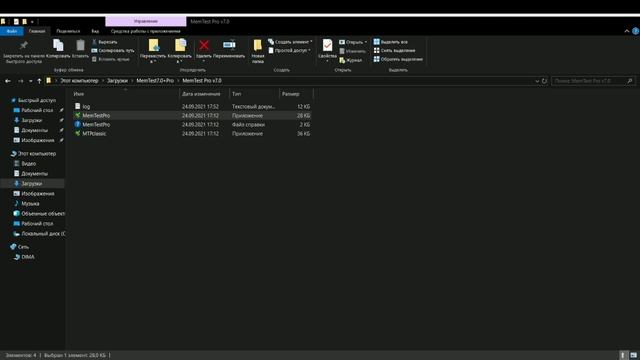The image size is (640, 360).
Task: Select the MTPclassic application file
Action: coord(191,133)
